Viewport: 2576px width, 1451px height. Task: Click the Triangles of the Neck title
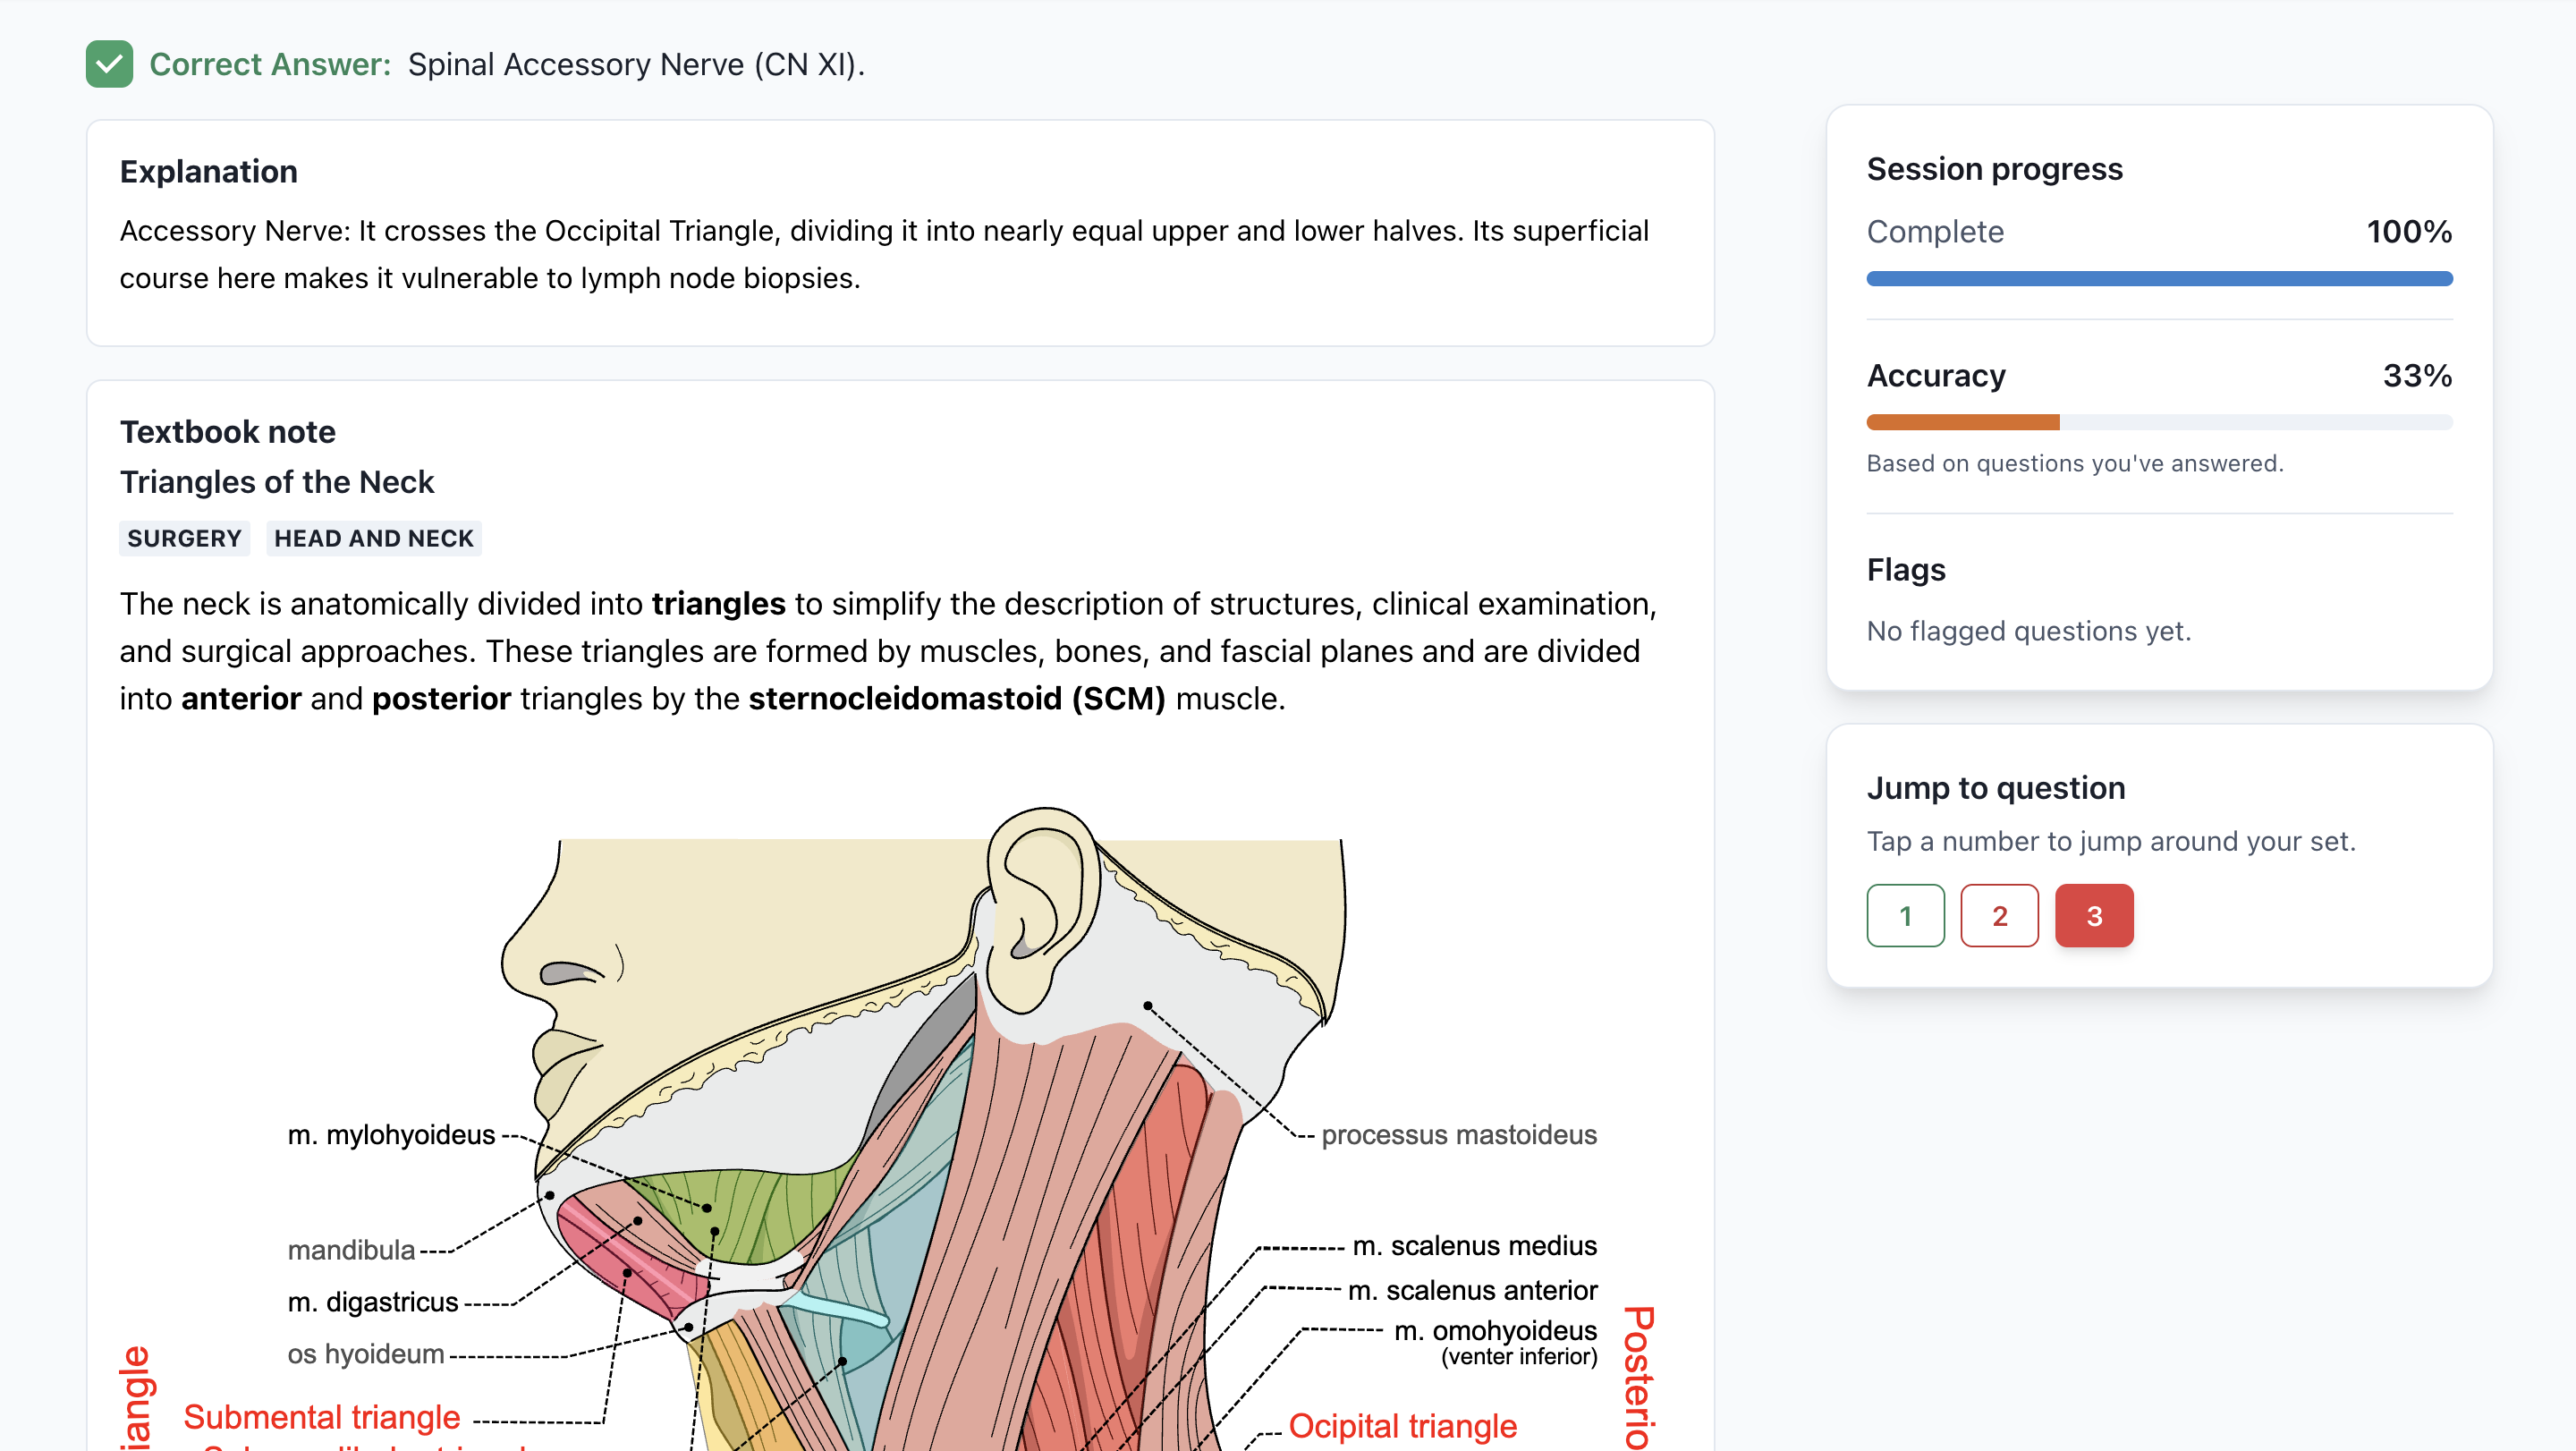click(277, 481)
